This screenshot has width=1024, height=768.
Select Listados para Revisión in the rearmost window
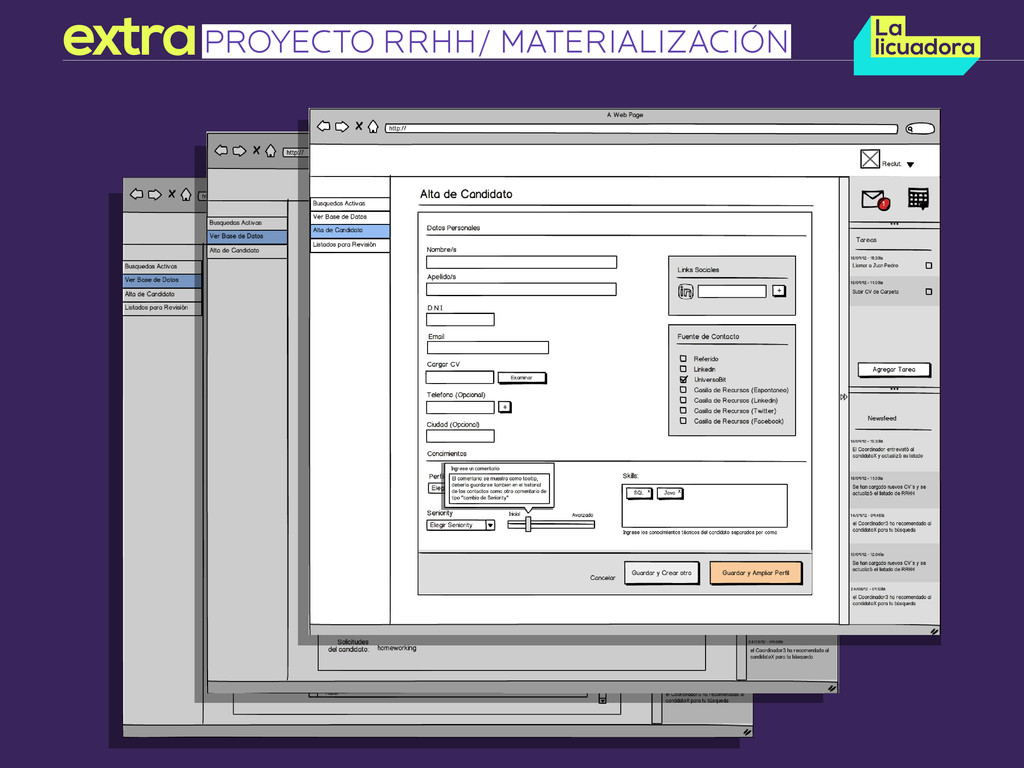click(162, 308)
